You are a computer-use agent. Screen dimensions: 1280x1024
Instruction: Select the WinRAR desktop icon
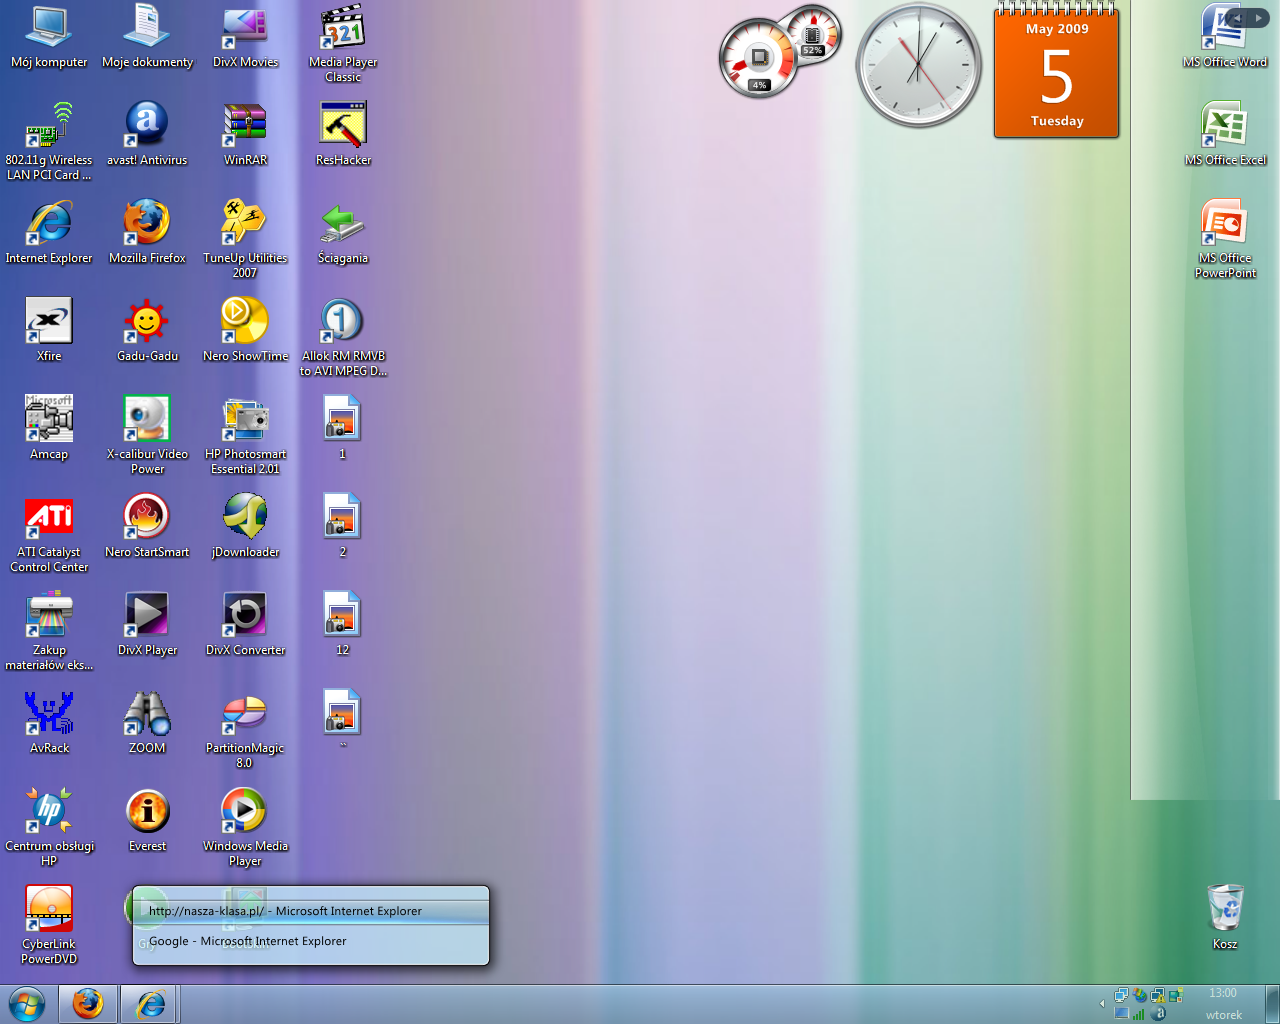(245, 134)
